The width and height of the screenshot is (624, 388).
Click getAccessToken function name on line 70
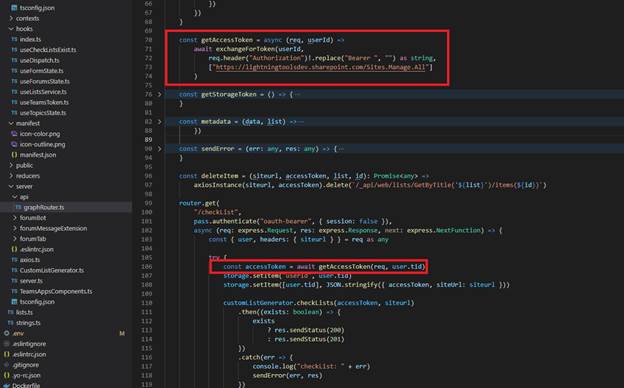click(x=226, y=40)
